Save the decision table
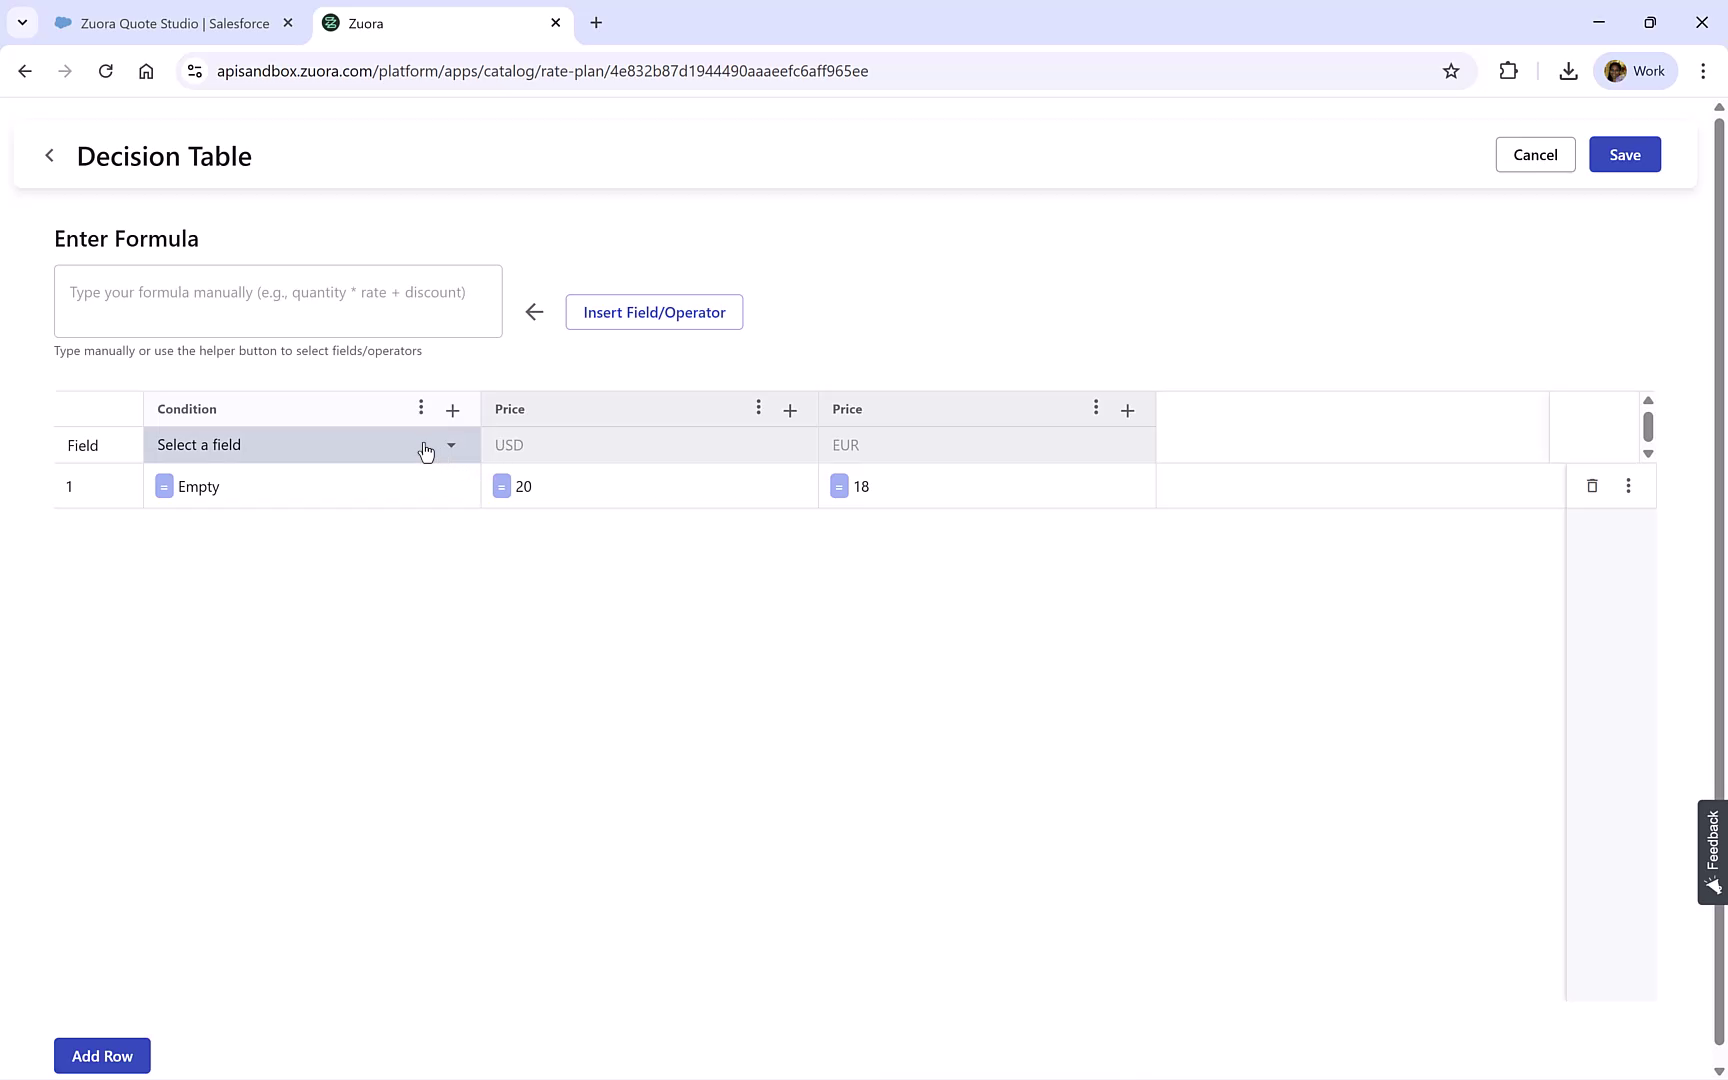Image resolution: width=1728 pixels, height=1080 pixels. [1624, 154]
